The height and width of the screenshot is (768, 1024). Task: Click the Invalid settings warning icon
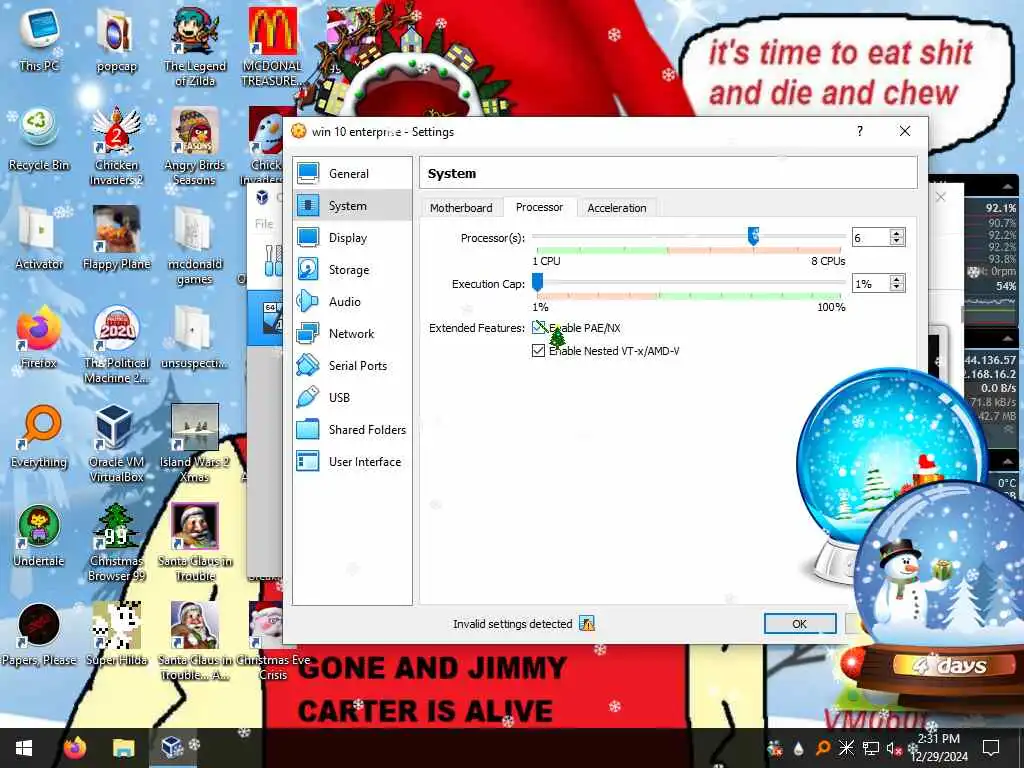pyautogui.click(x=587, y=624)
